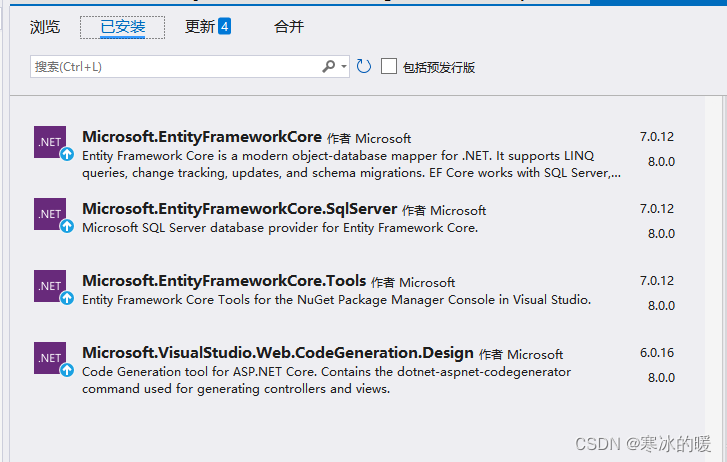Open the 更新 tab with badge
The height and width of the screenshot is (462, 727).
click(208, 26)
